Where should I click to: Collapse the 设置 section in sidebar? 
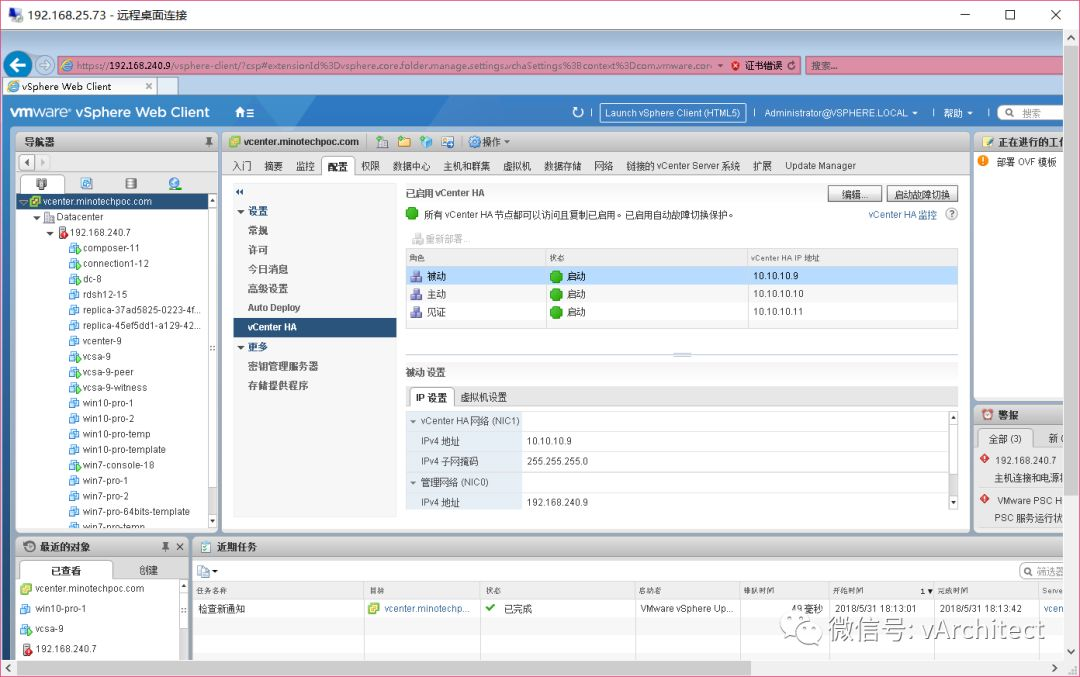(x=240, y=211)
